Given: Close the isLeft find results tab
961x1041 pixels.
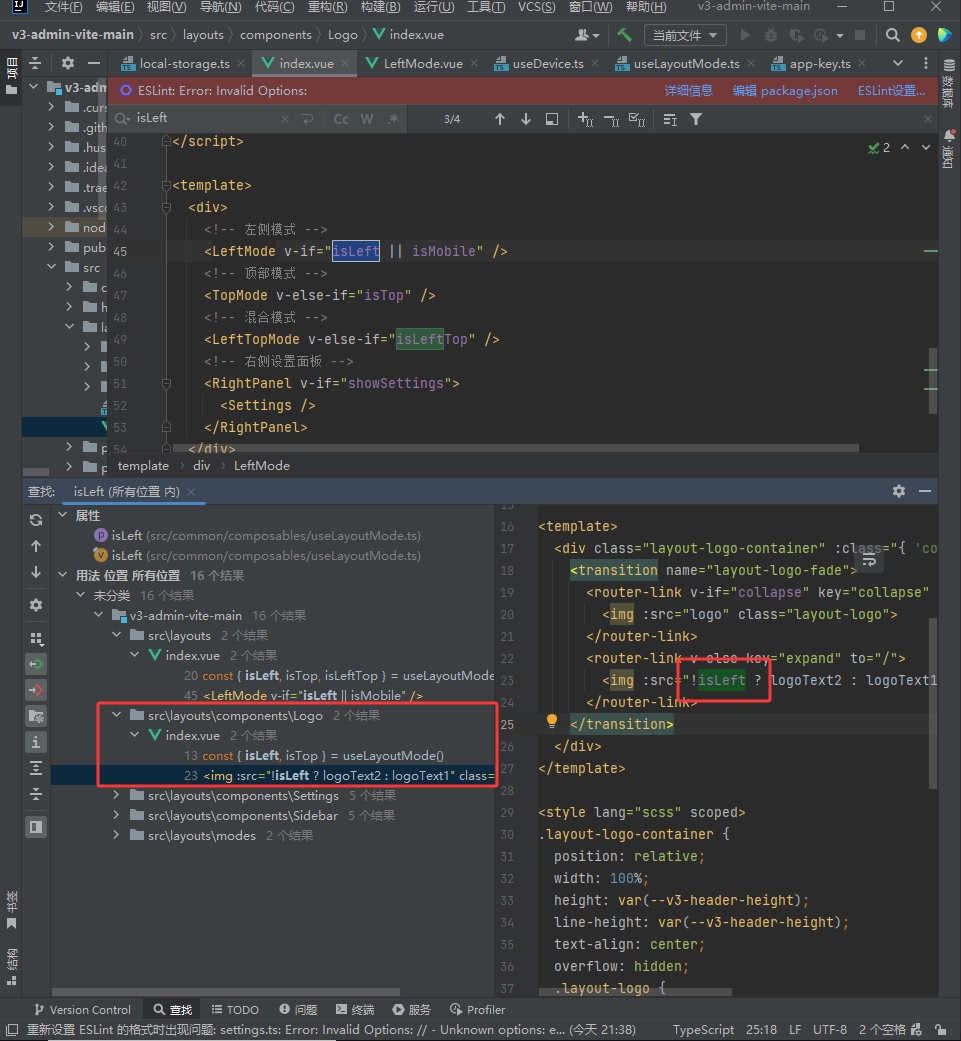Looking at the screenshot, I should (191, 491).
